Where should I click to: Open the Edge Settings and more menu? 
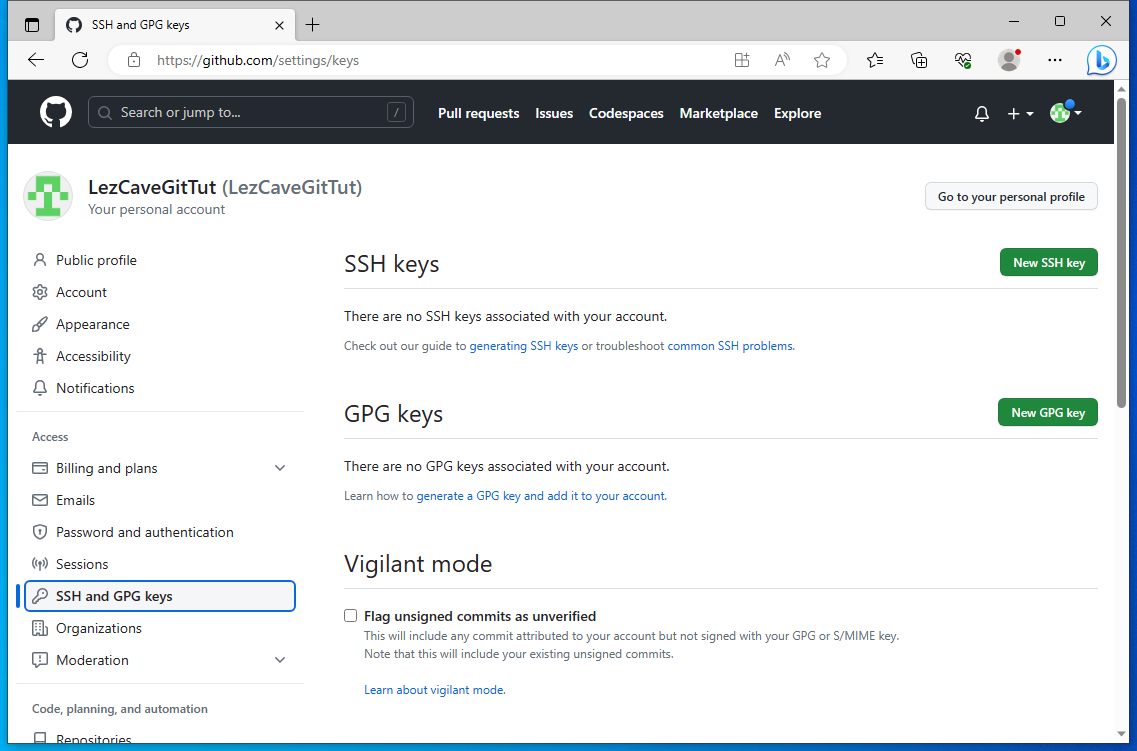click(1055, 60)
